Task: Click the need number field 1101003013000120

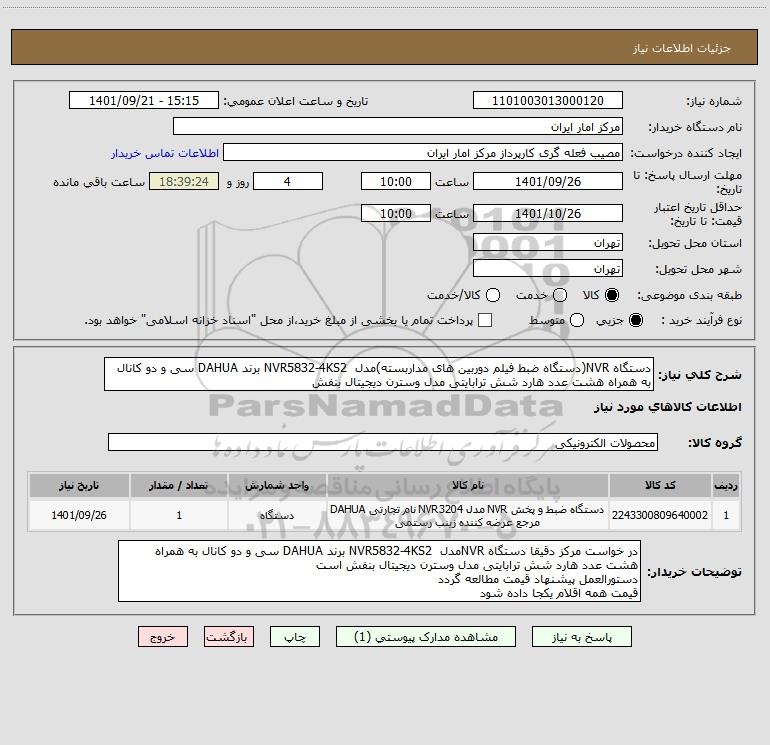Action: pos(548,101)
